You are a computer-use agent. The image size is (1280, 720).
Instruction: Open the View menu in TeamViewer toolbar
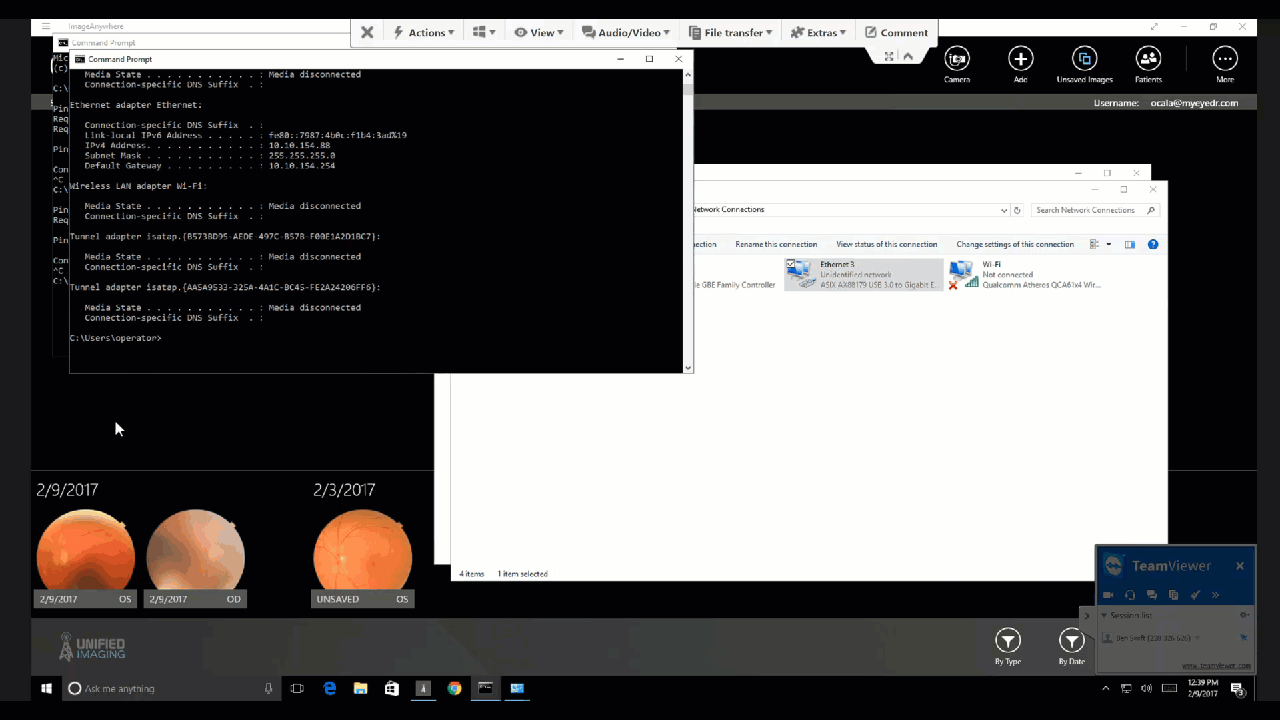click(x=539, y=32)
